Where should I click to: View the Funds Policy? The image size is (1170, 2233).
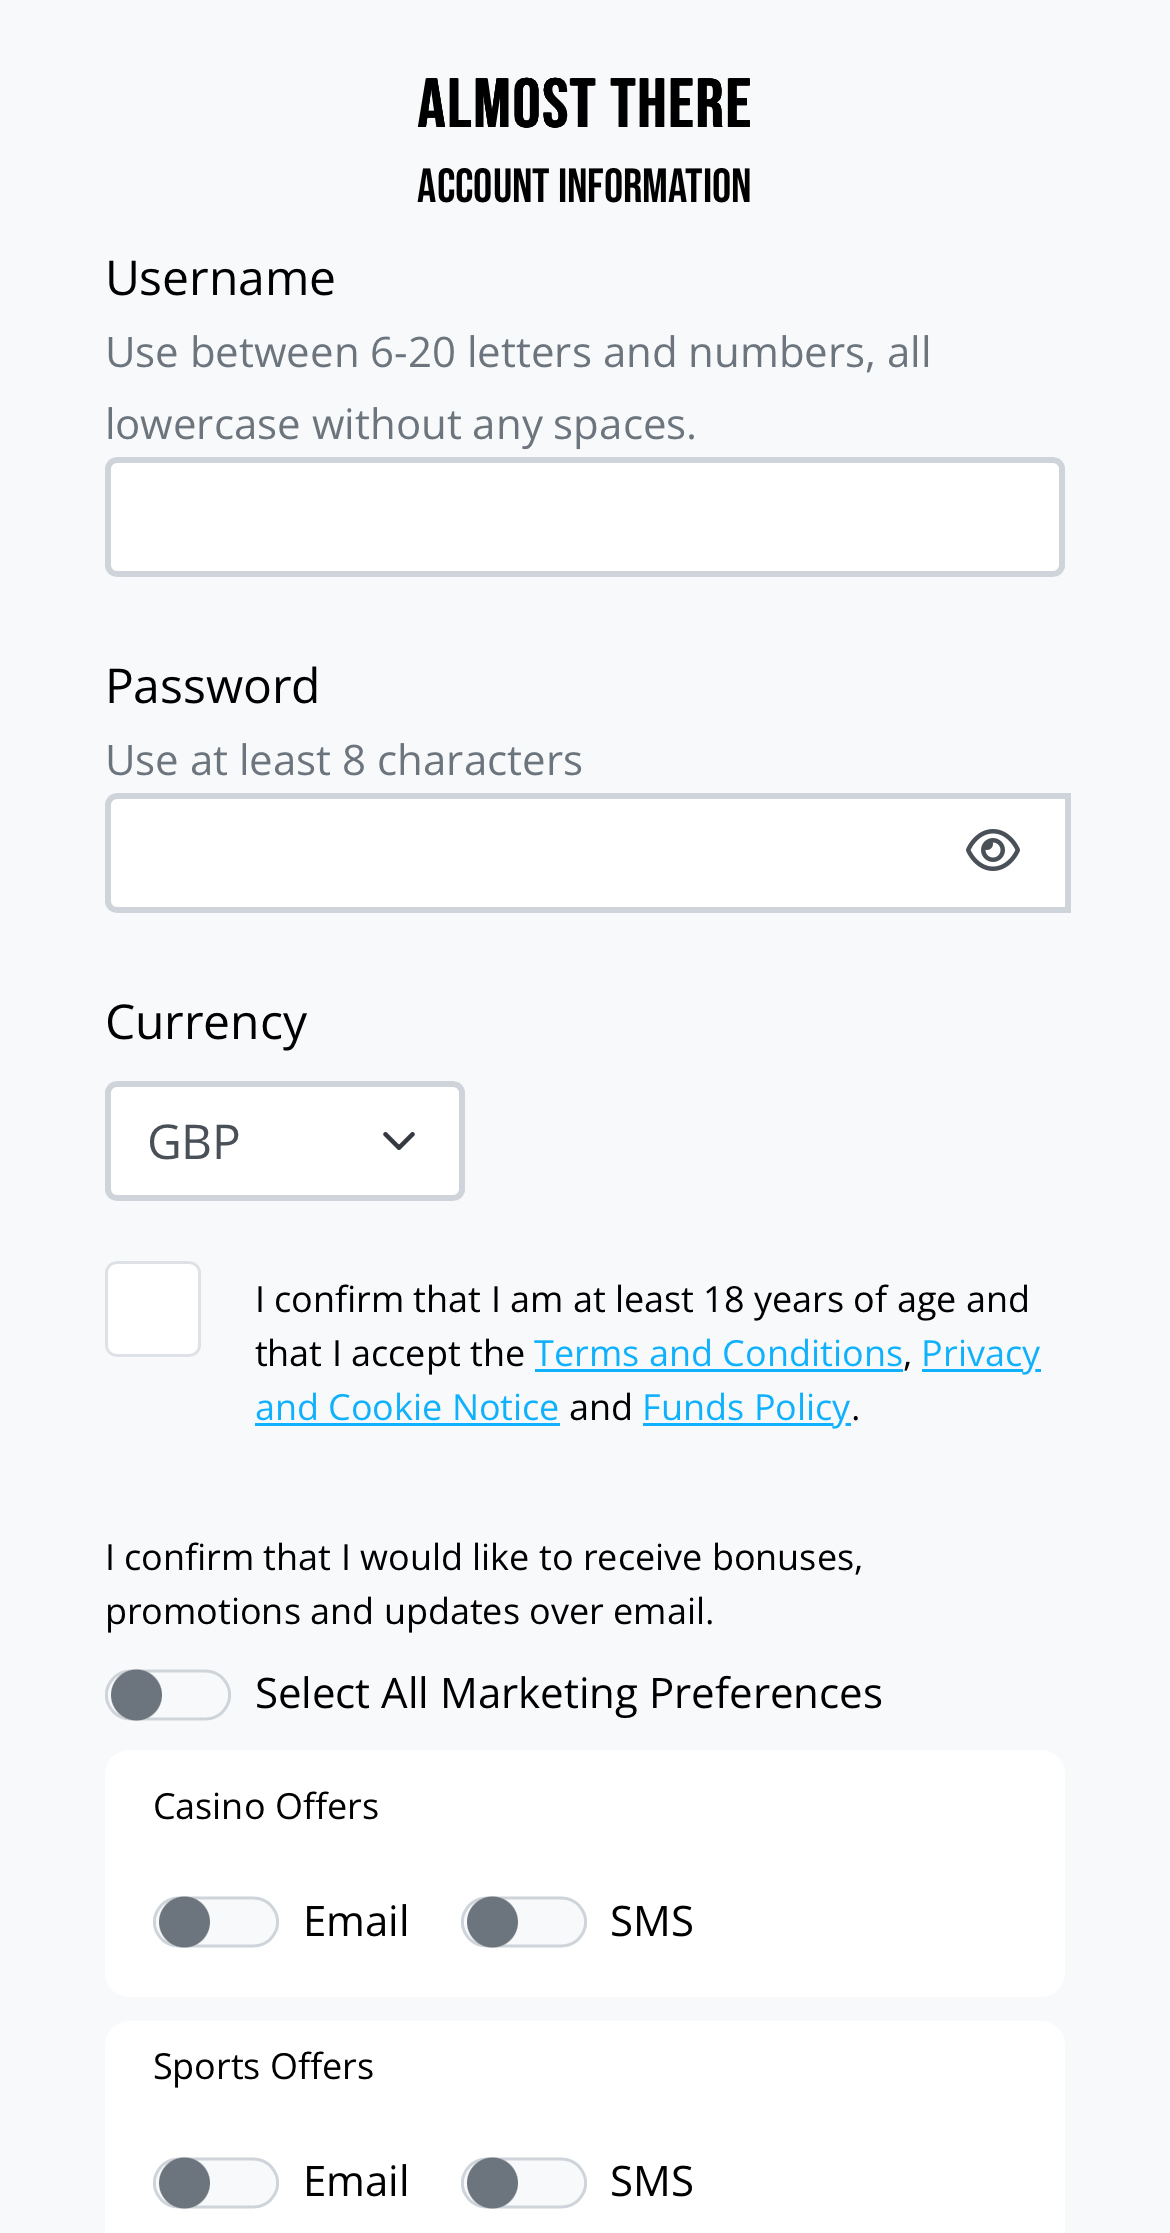coord(745,1406)
